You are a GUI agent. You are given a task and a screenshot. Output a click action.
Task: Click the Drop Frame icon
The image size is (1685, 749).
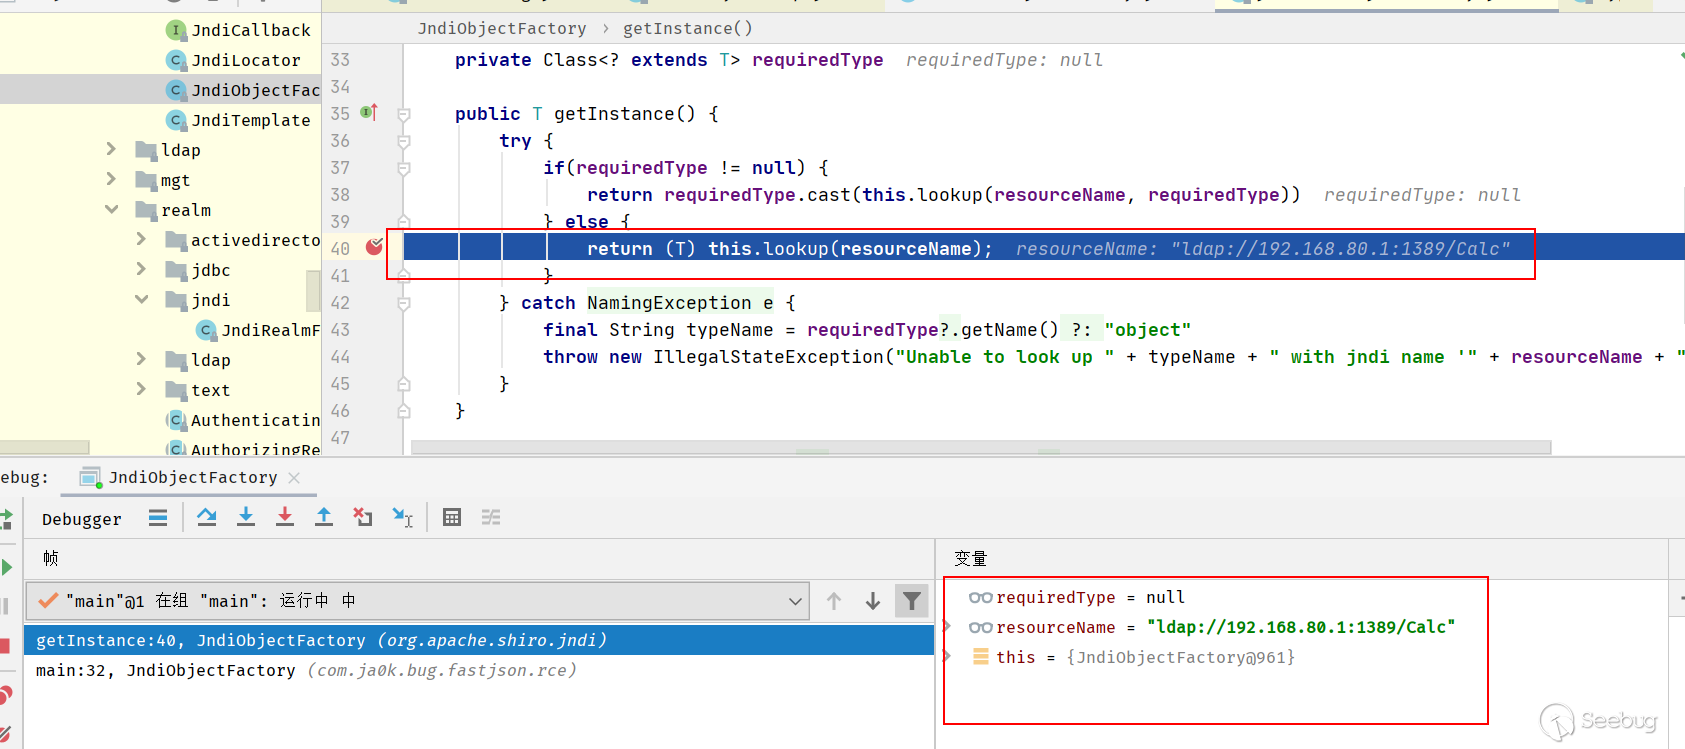click(x=363, y=517)
